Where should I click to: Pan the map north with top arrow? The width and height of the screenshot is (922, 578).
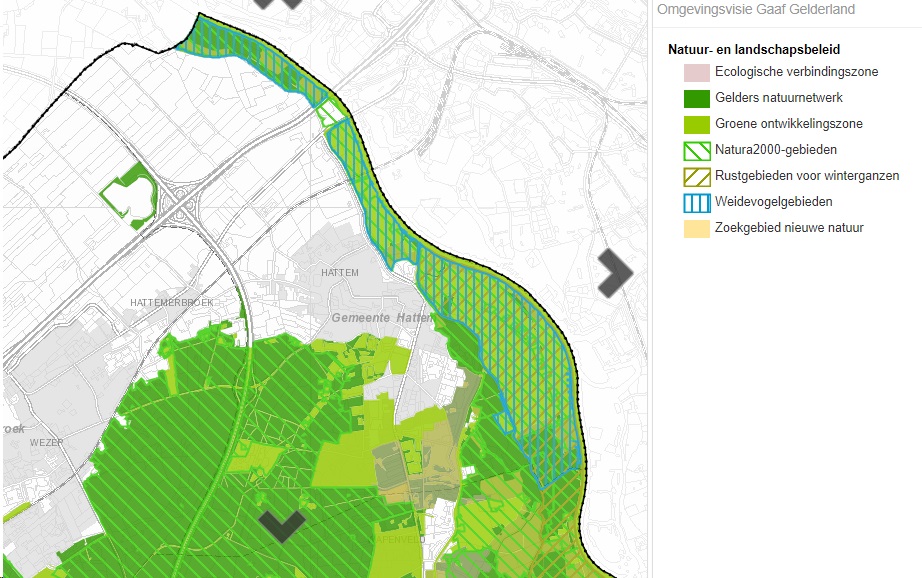pyautogui.click(x=277, y=3)
